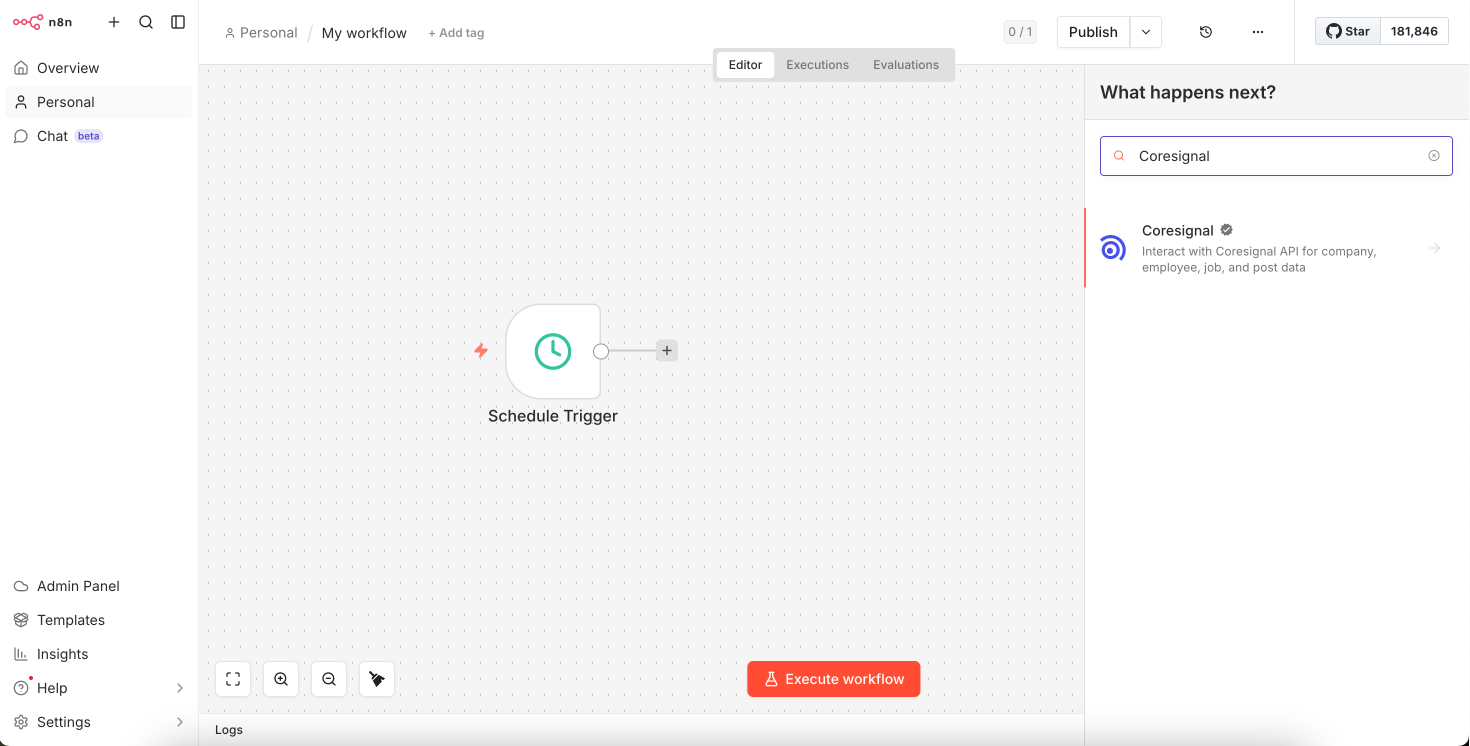Open the search magnifier in sidebar header
Screen dimensions: 1470x746
tap(146, 22)
